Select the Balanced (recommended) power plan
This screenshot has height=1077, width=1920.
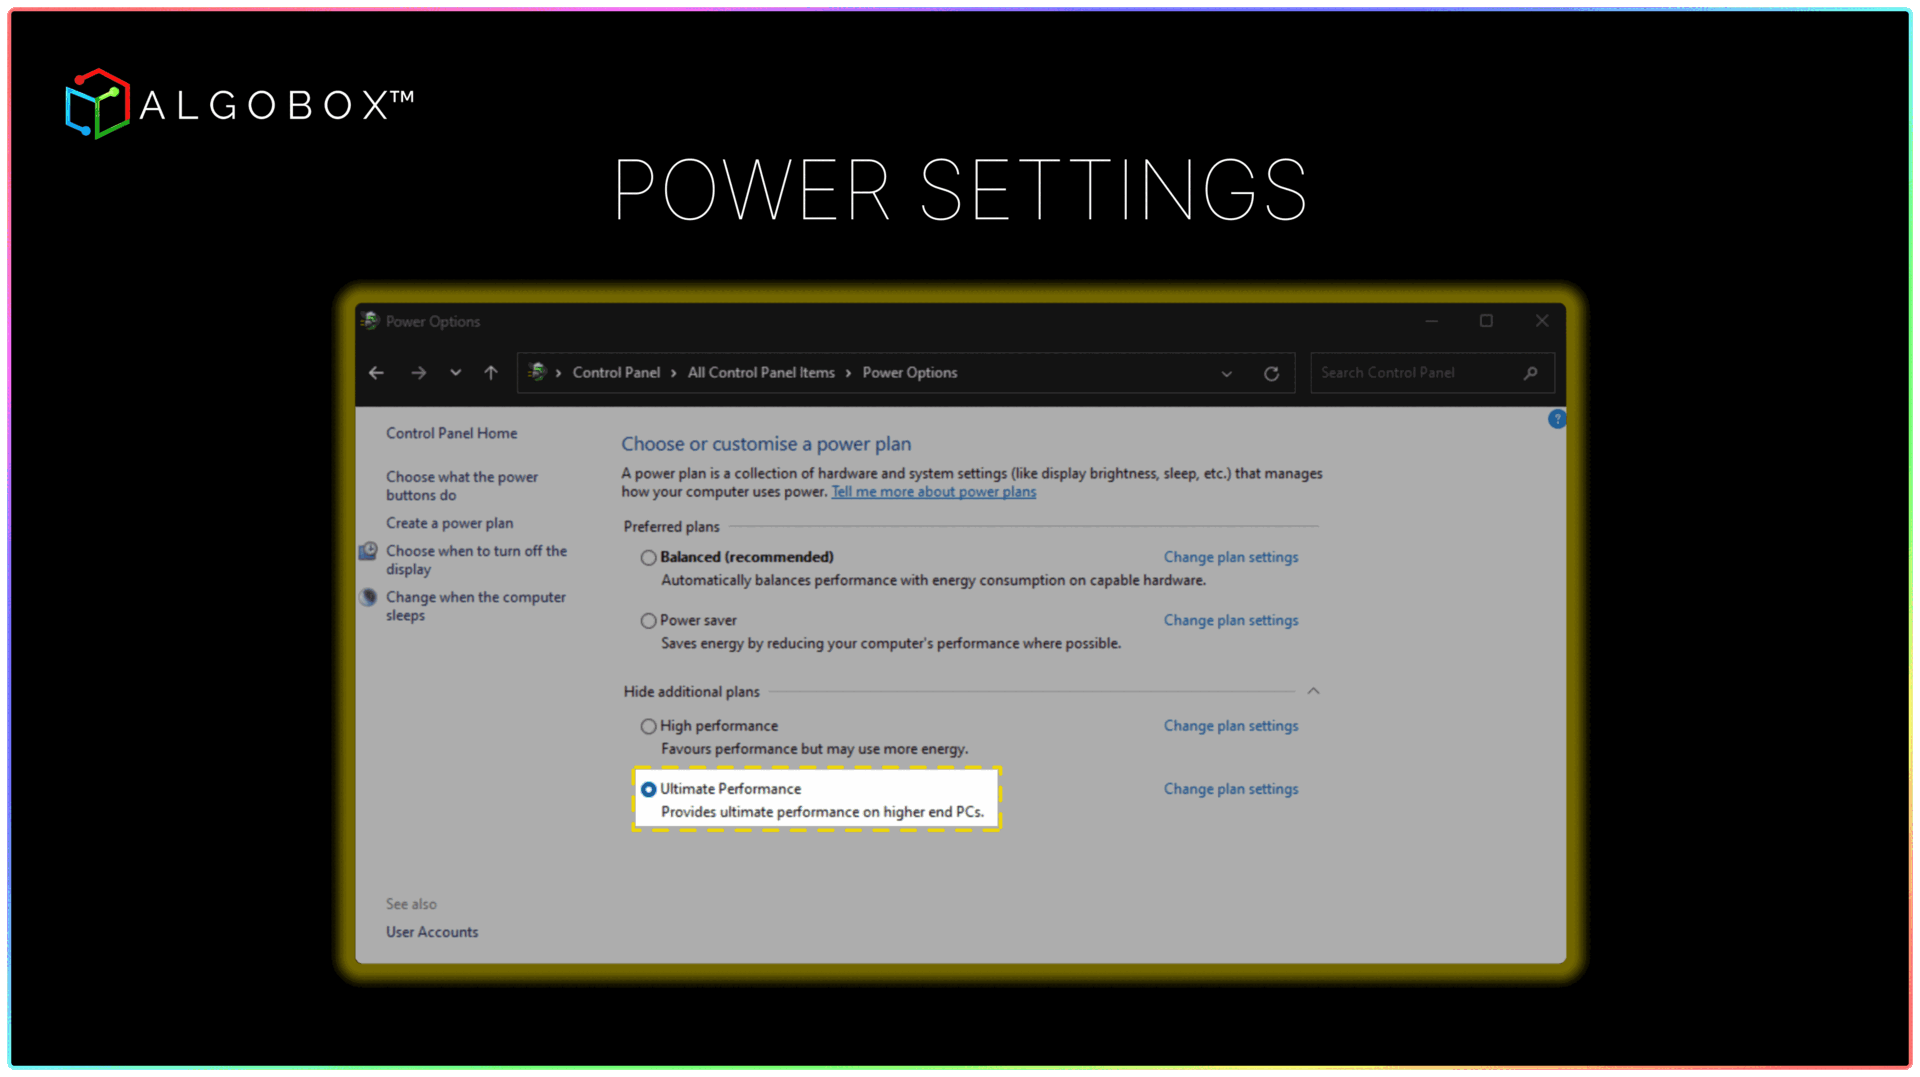649,558
